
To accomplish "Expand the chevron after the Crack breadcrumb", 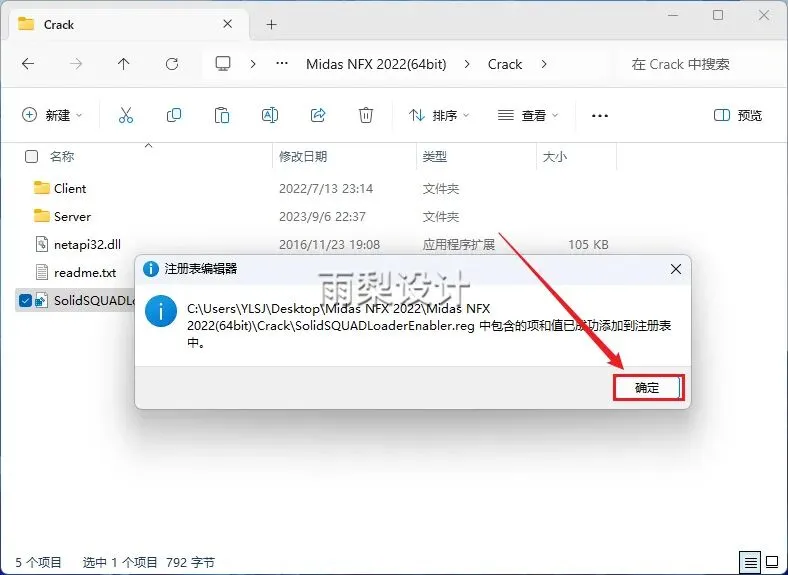I will (x=544, y=64).
